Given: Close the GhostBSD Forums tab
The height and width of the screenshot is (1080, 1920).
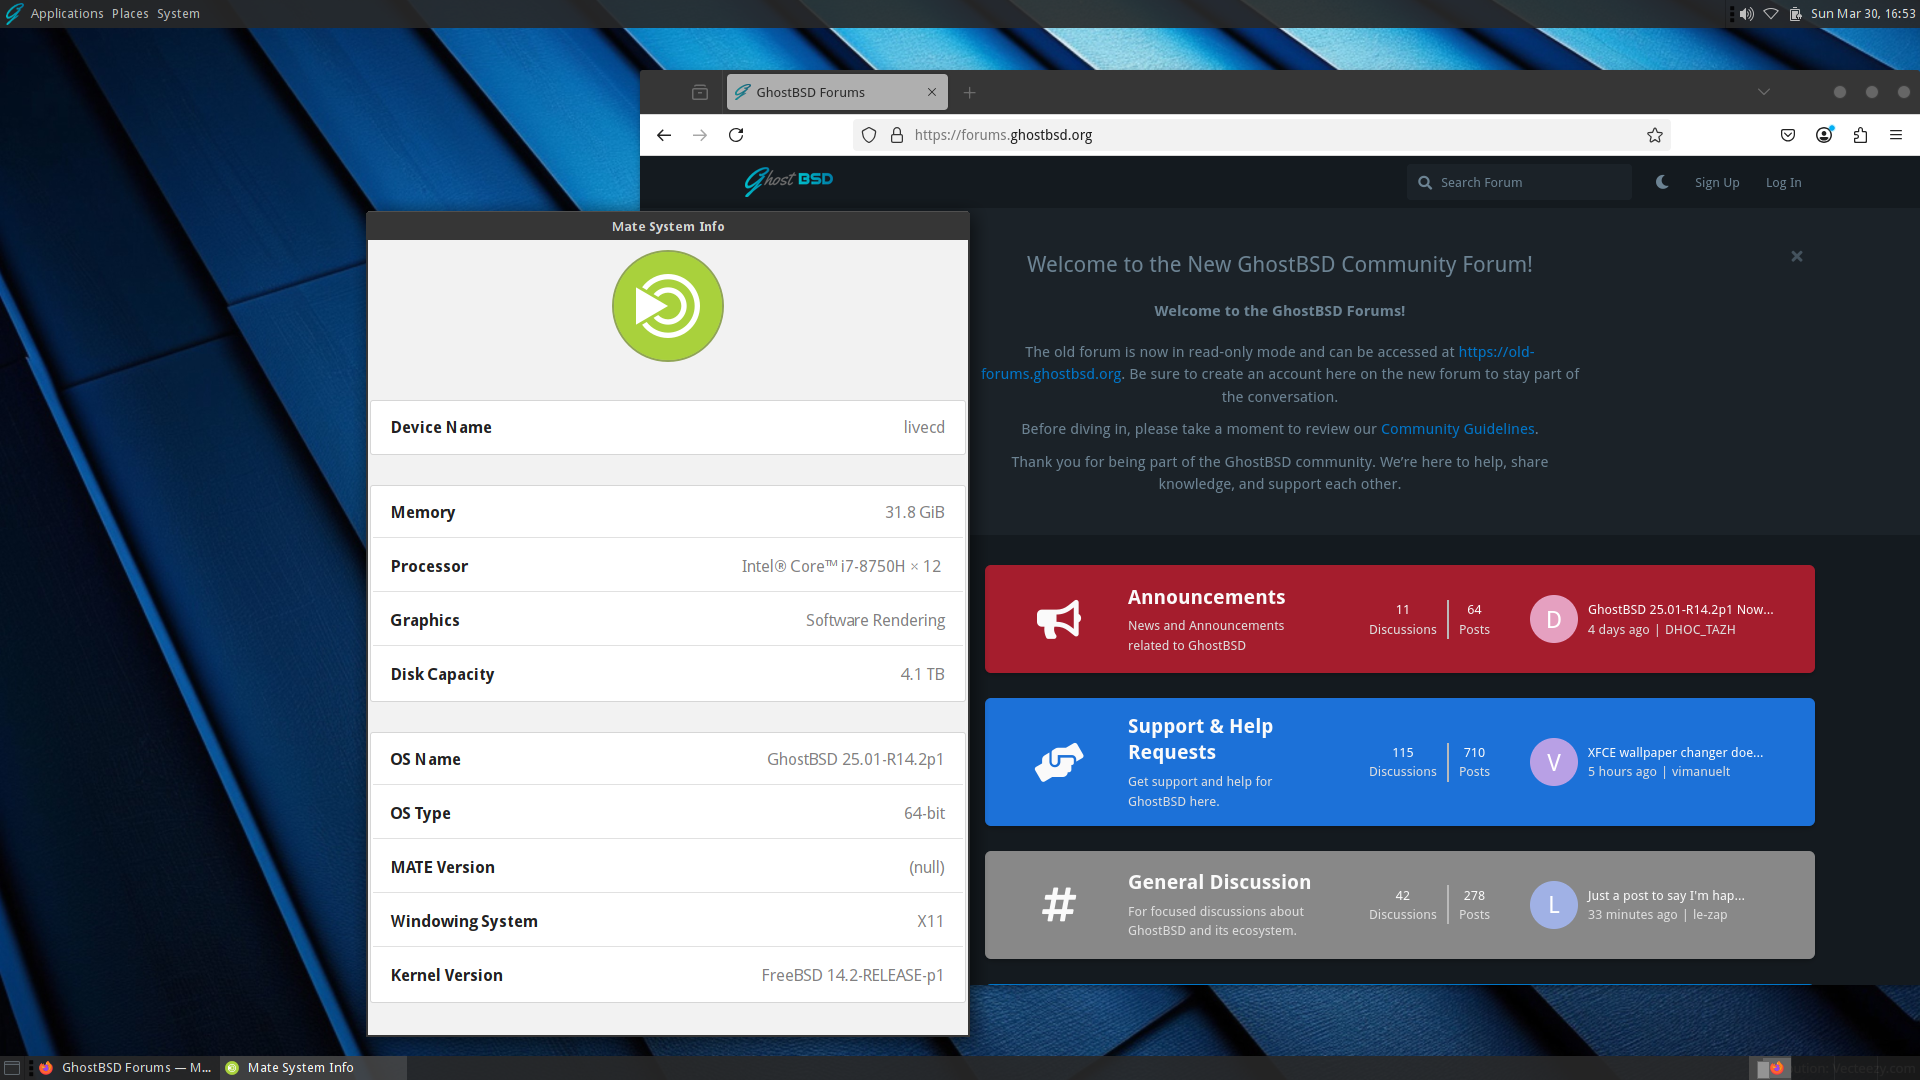Looking at the screenshot, I should pyautogui.click(x=932, y=92).
